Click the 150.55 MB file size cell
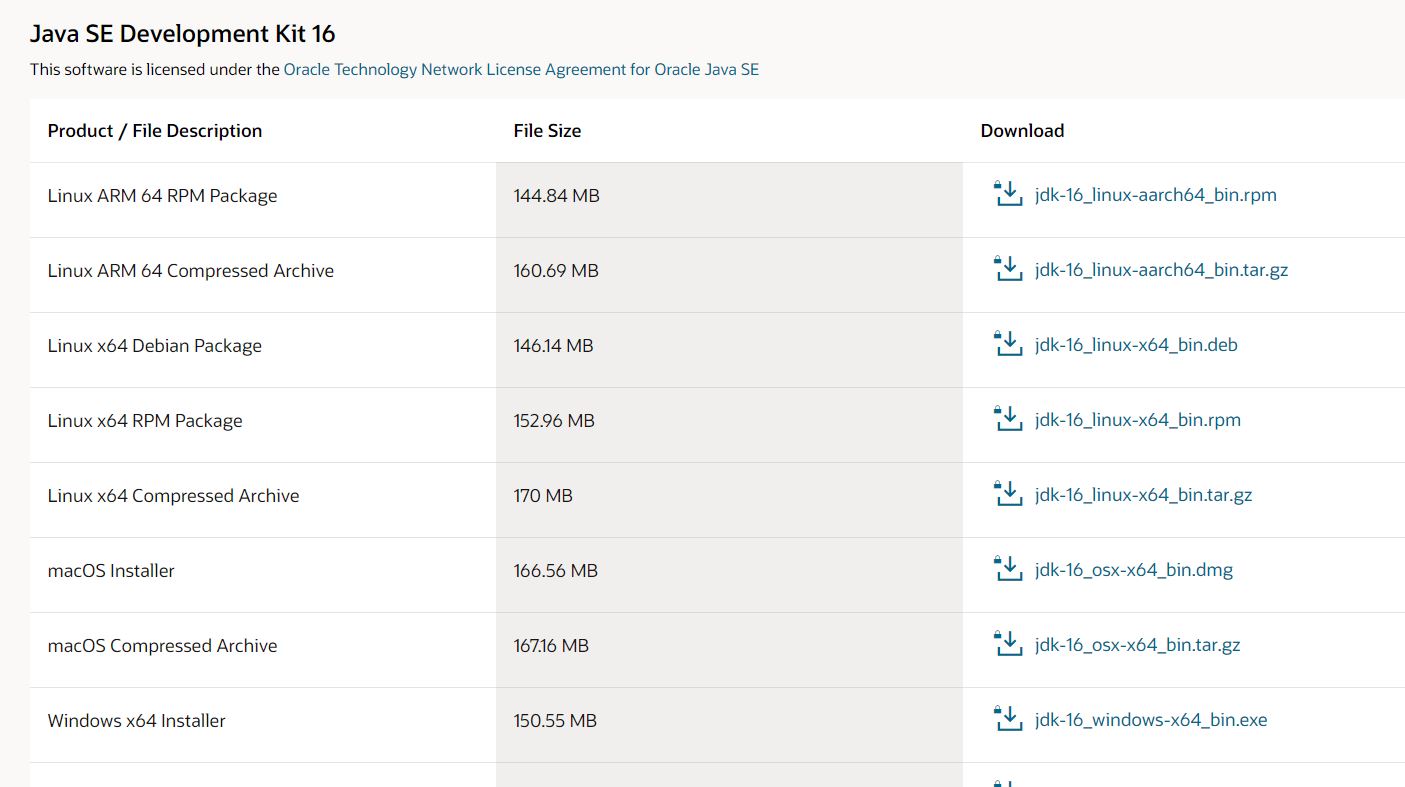This screenshot has width=1405, height=787. click(x=729, y=725)
